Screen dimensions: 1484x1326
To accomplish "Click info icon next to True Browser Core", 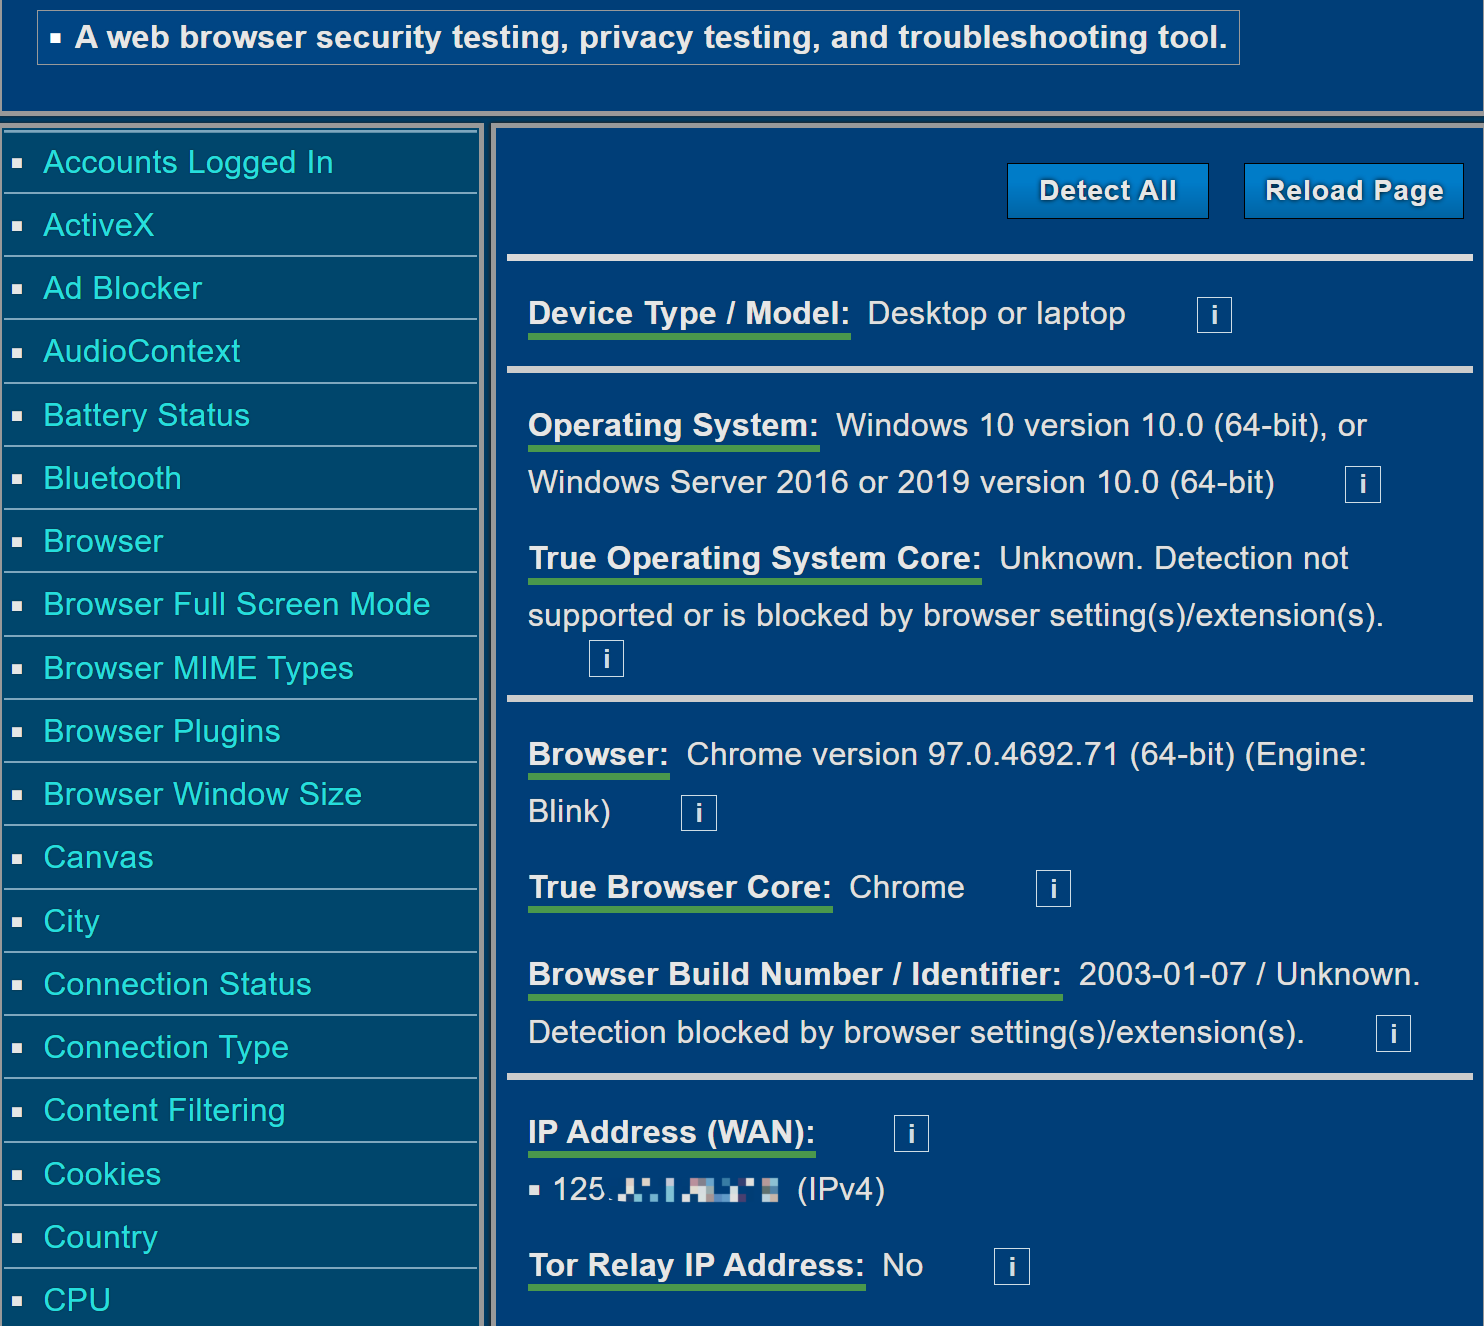I will pos(1053,889).
